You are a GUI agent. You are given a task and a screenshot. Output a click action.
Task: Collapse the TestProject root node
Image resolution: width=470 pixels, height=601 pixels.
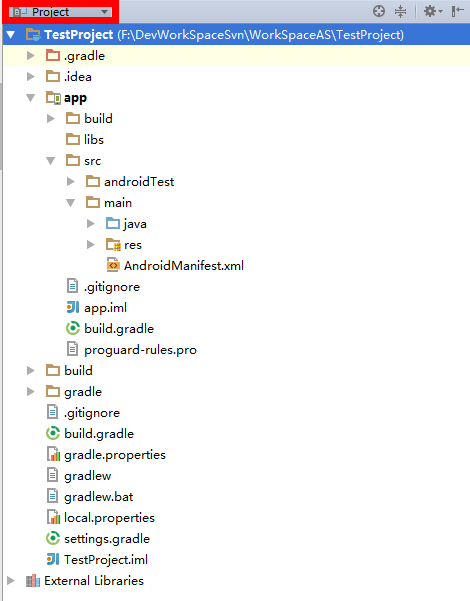click(x=11, y=35)
